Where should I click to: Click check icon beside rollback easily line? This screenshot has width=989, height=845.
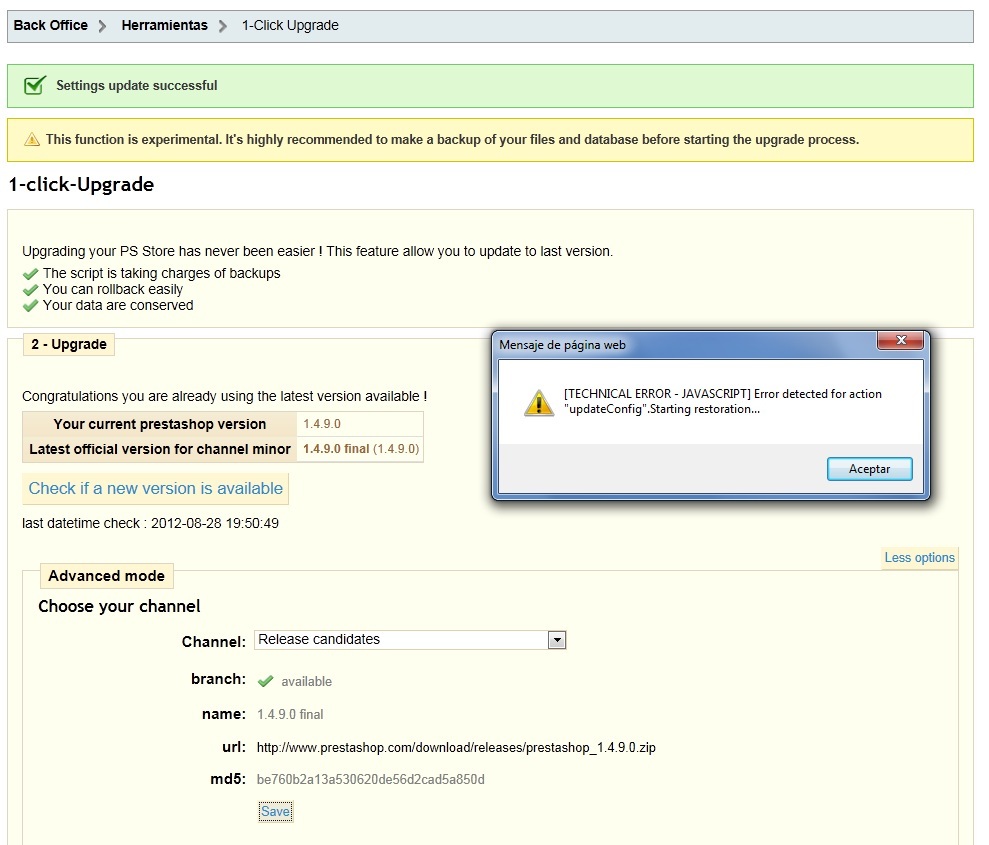[30, 290]
